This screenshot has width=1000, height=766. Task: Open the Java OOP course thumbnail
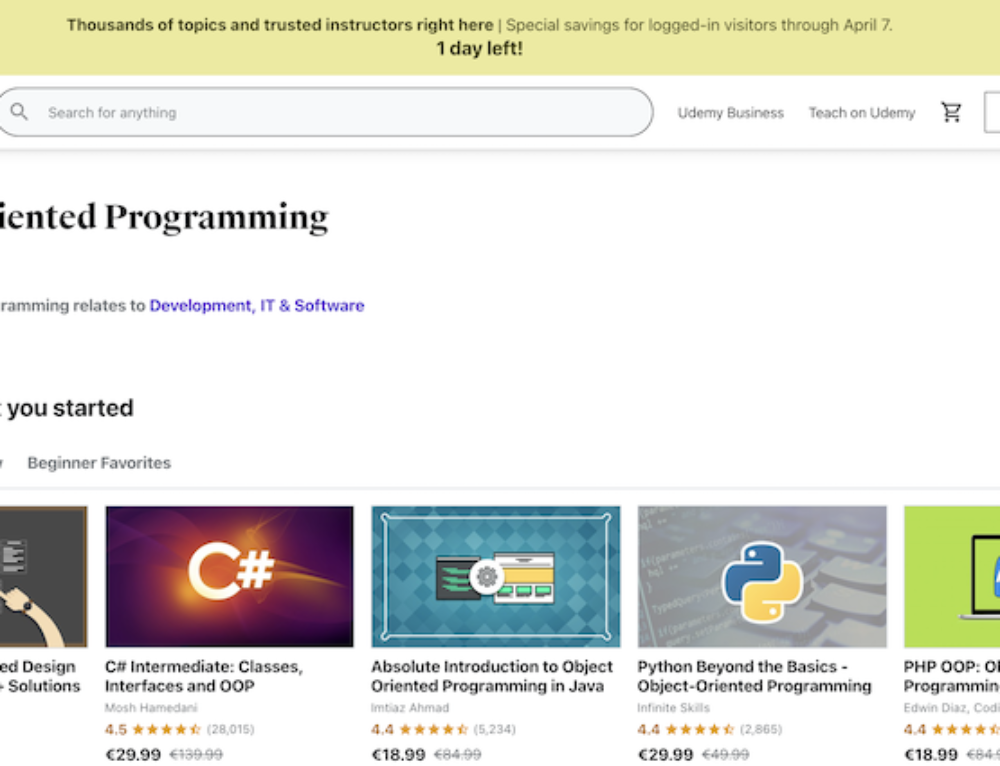point(495,576)
